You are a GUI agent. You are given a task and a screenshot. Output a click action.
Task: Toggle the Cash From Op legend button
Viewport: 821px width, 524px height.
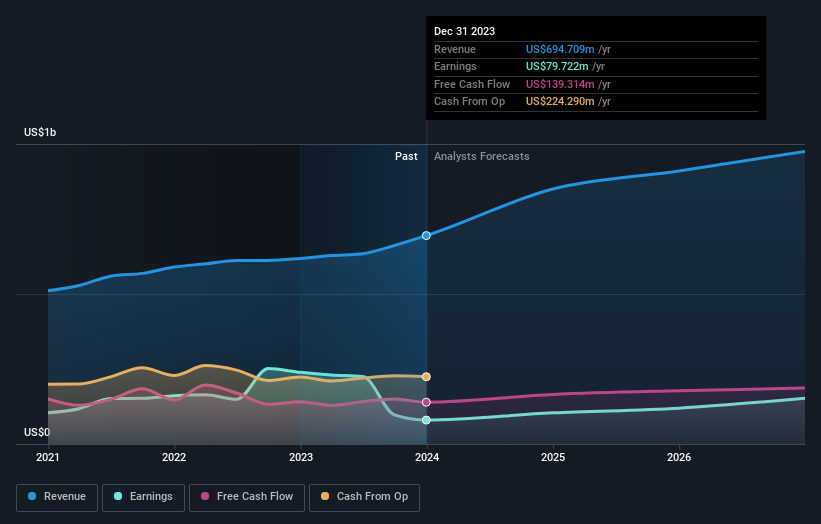364,497
